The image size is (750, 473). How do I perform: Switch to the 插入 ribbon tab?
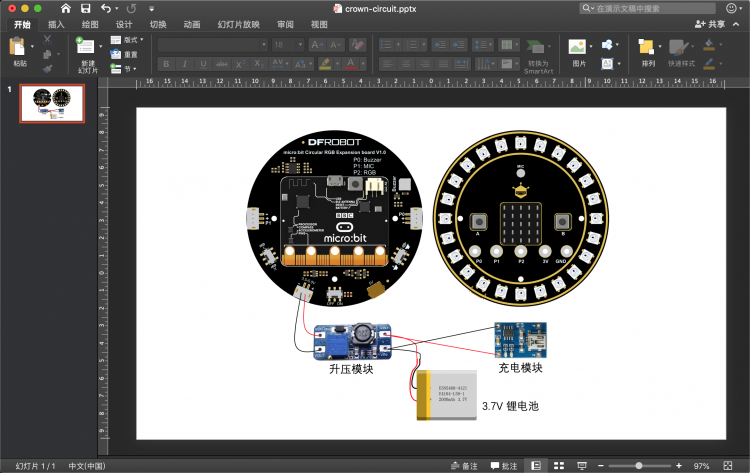56,24
